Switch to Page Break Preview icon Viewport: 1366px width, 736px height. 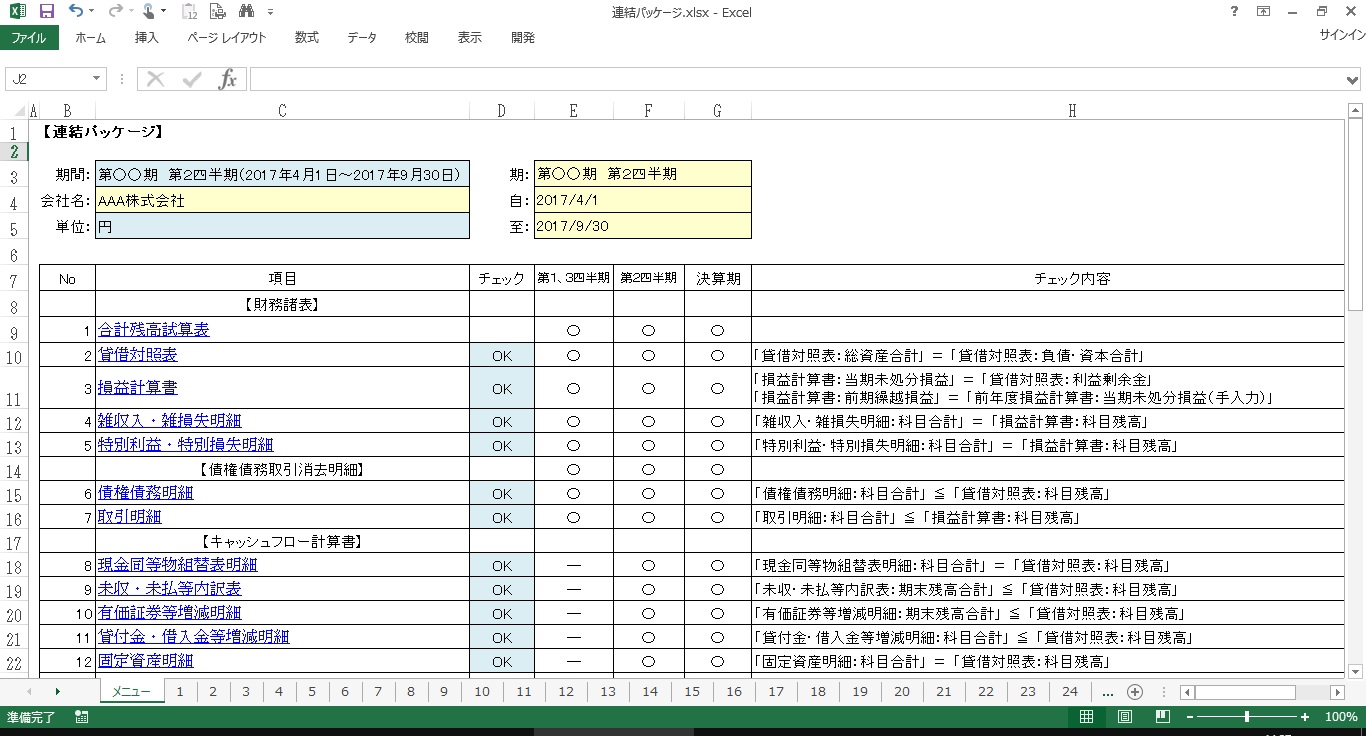pyautogui.click(x=1161, y=716)
